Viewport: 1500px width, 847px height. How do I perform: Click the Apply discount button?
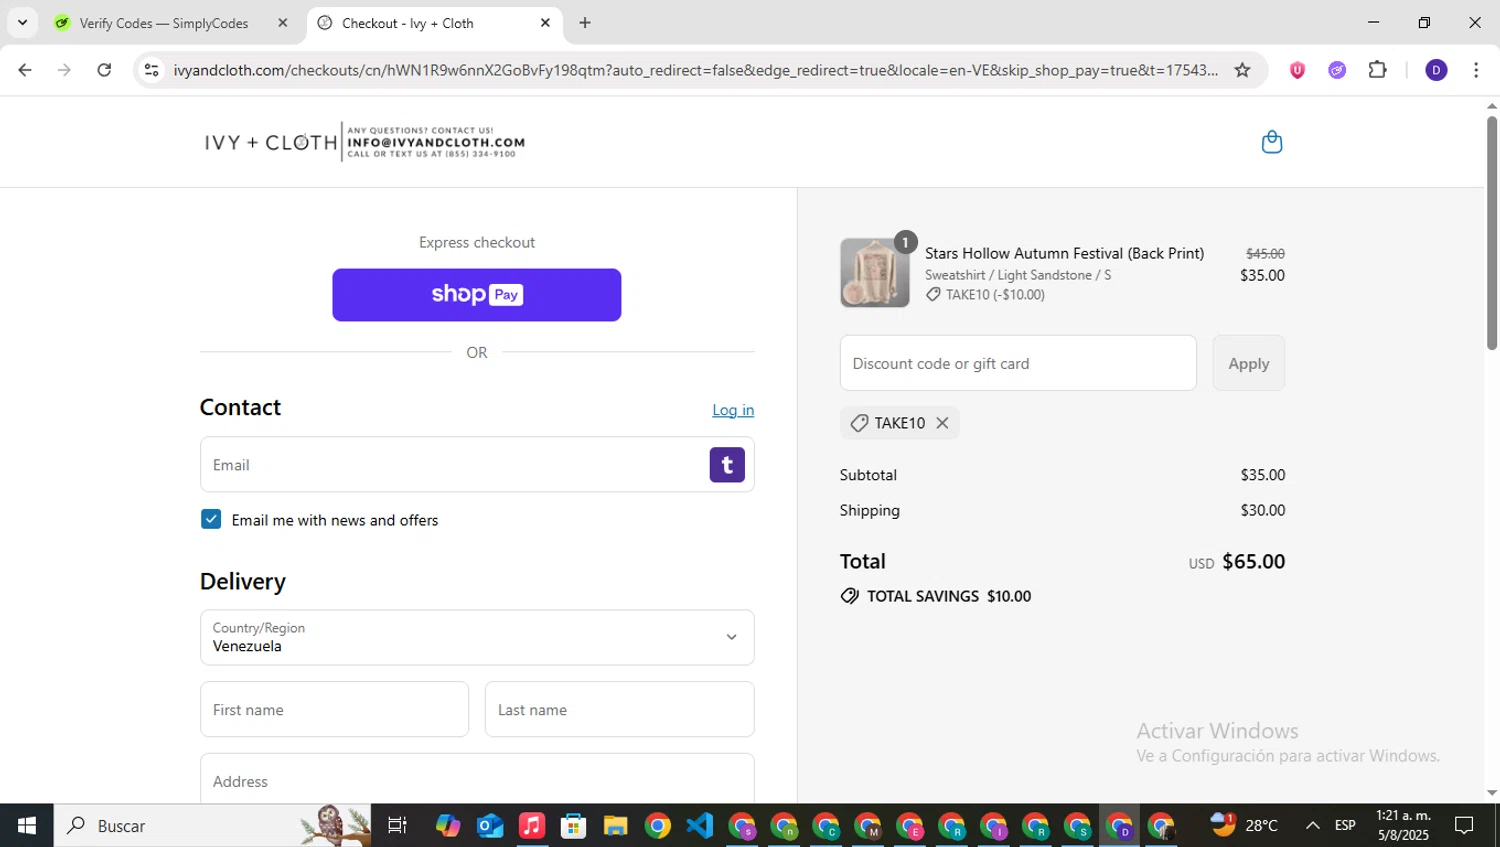pyautogui.click(x=1249, y=363)
